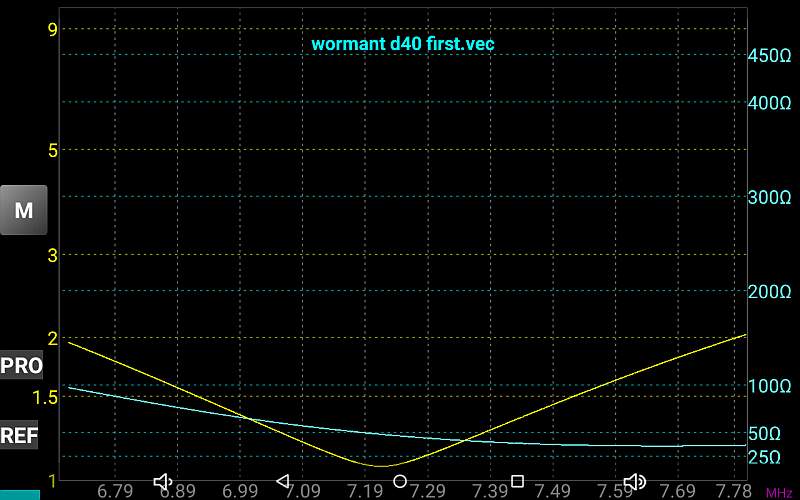
Task: Tap the Android home circle icon
Action: click(399, 482)
